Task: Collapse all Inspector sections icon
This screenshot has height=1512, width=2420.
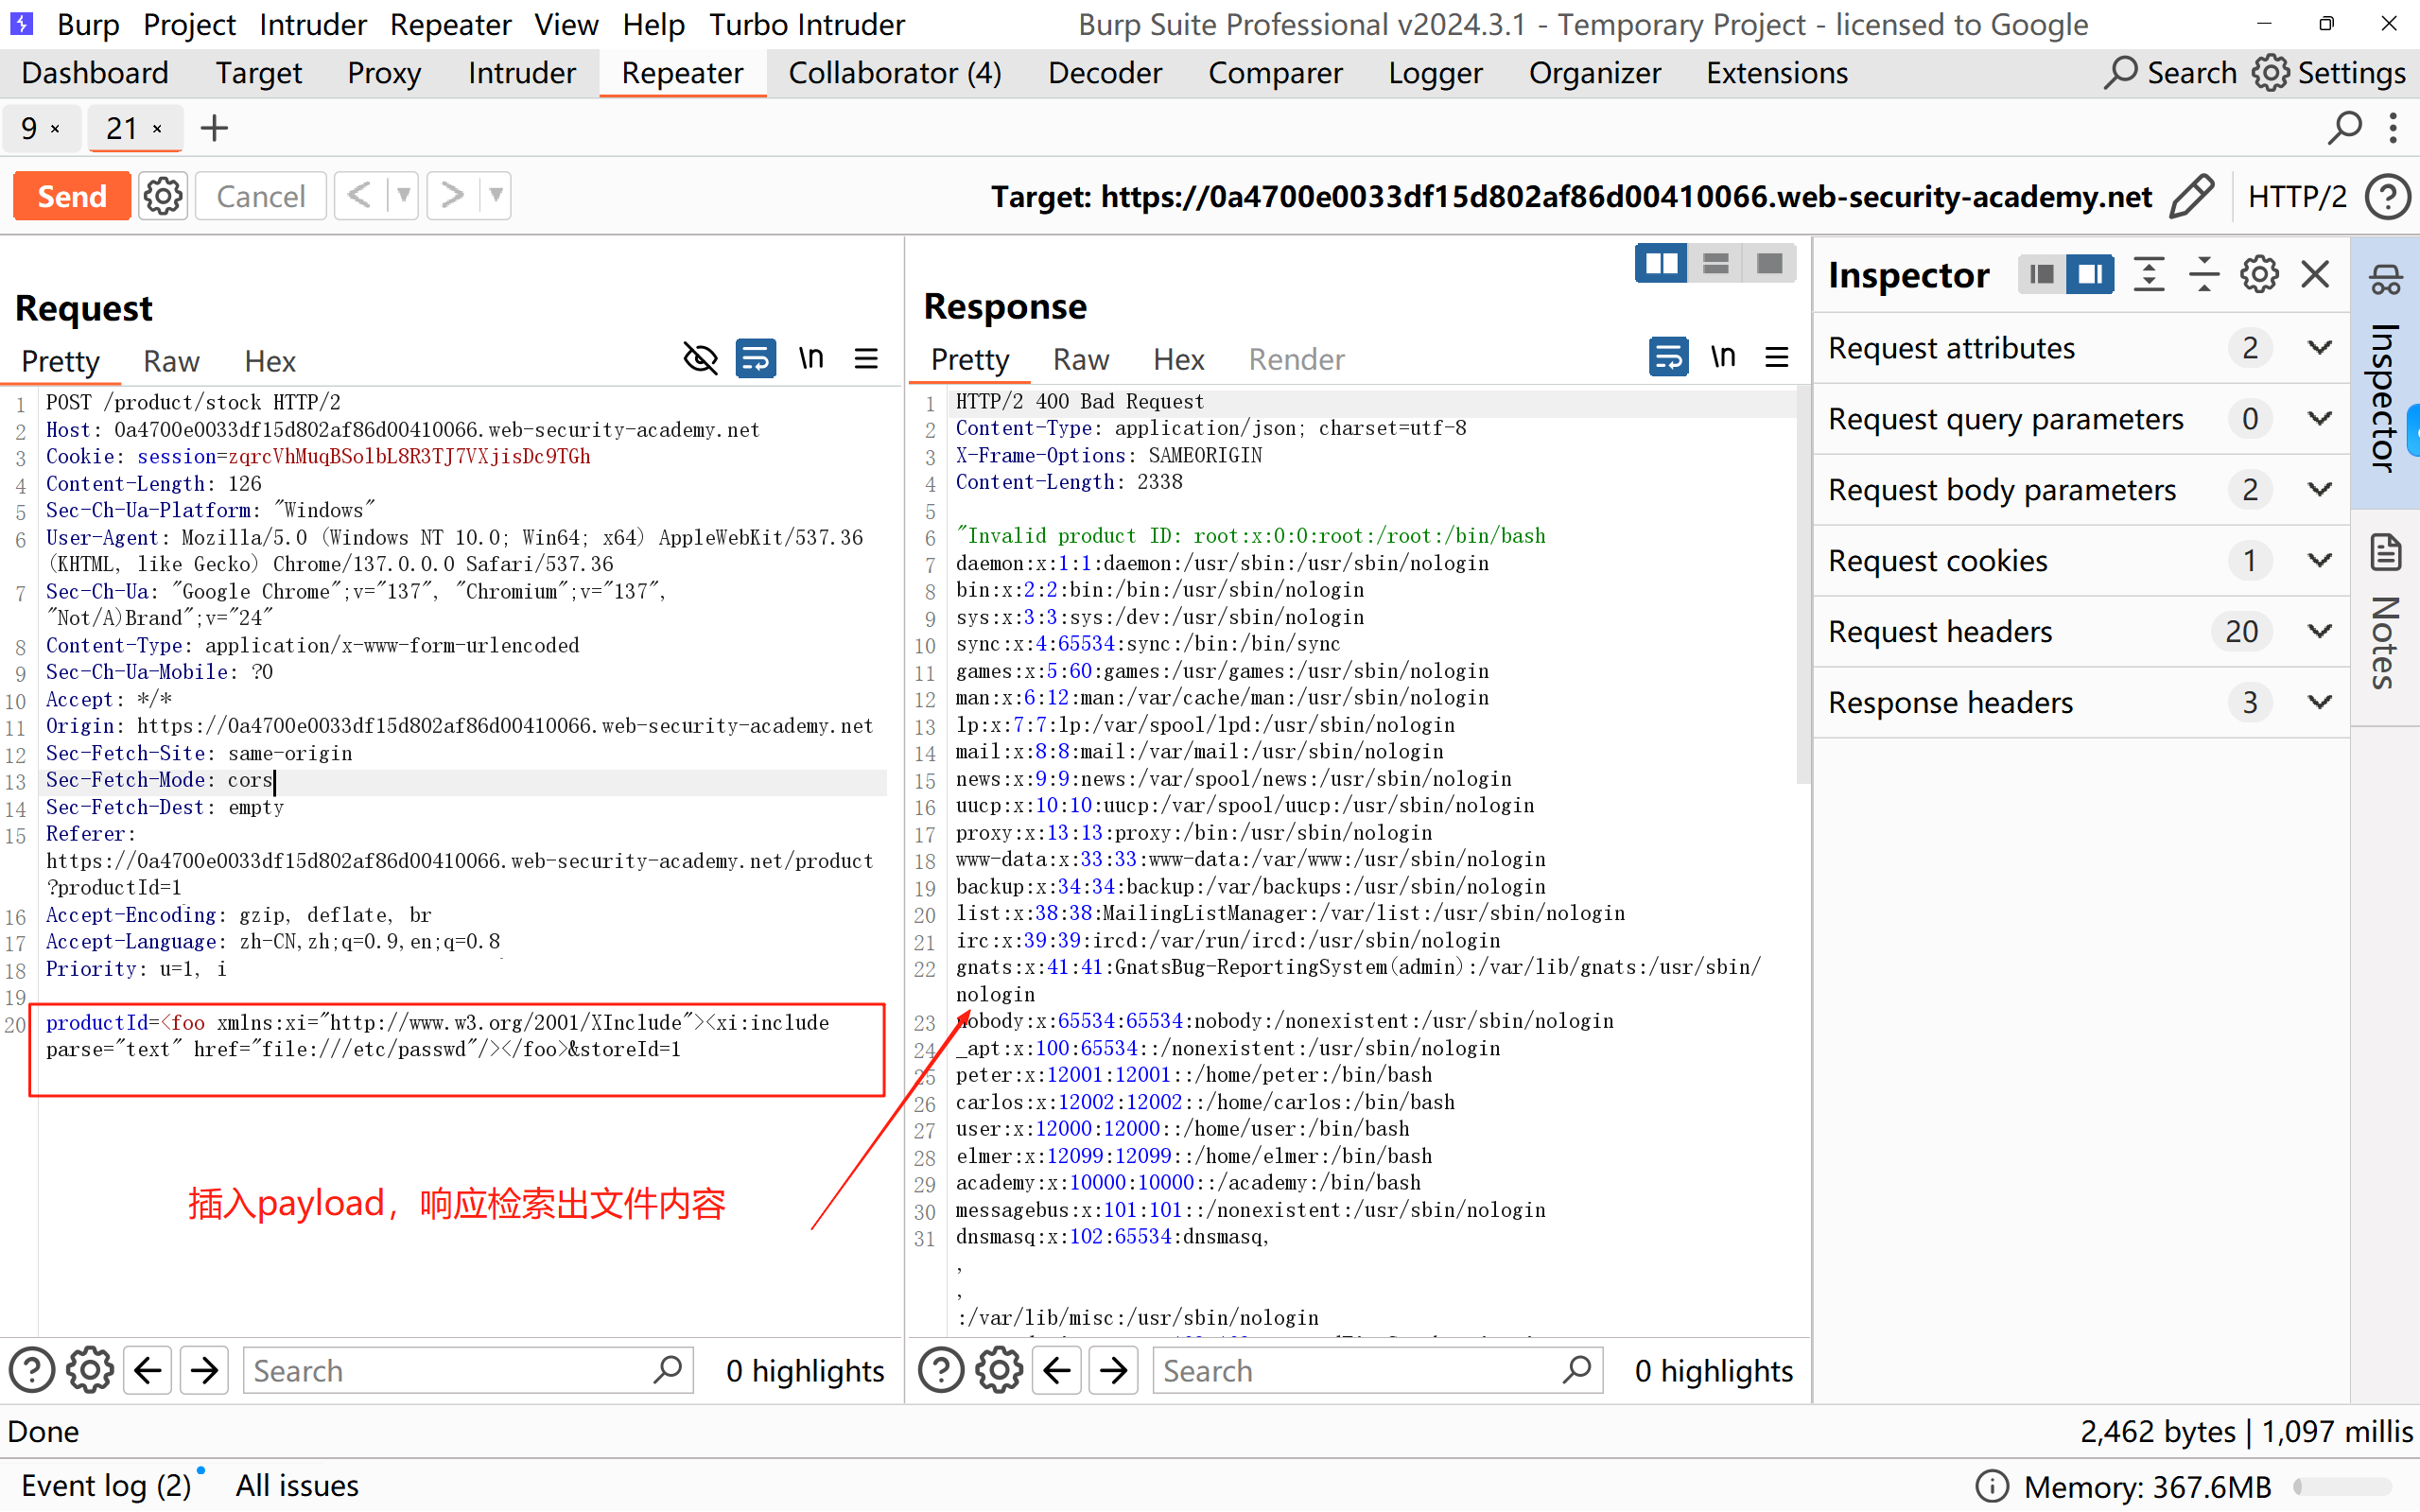Action: (x=2203, y=274)
